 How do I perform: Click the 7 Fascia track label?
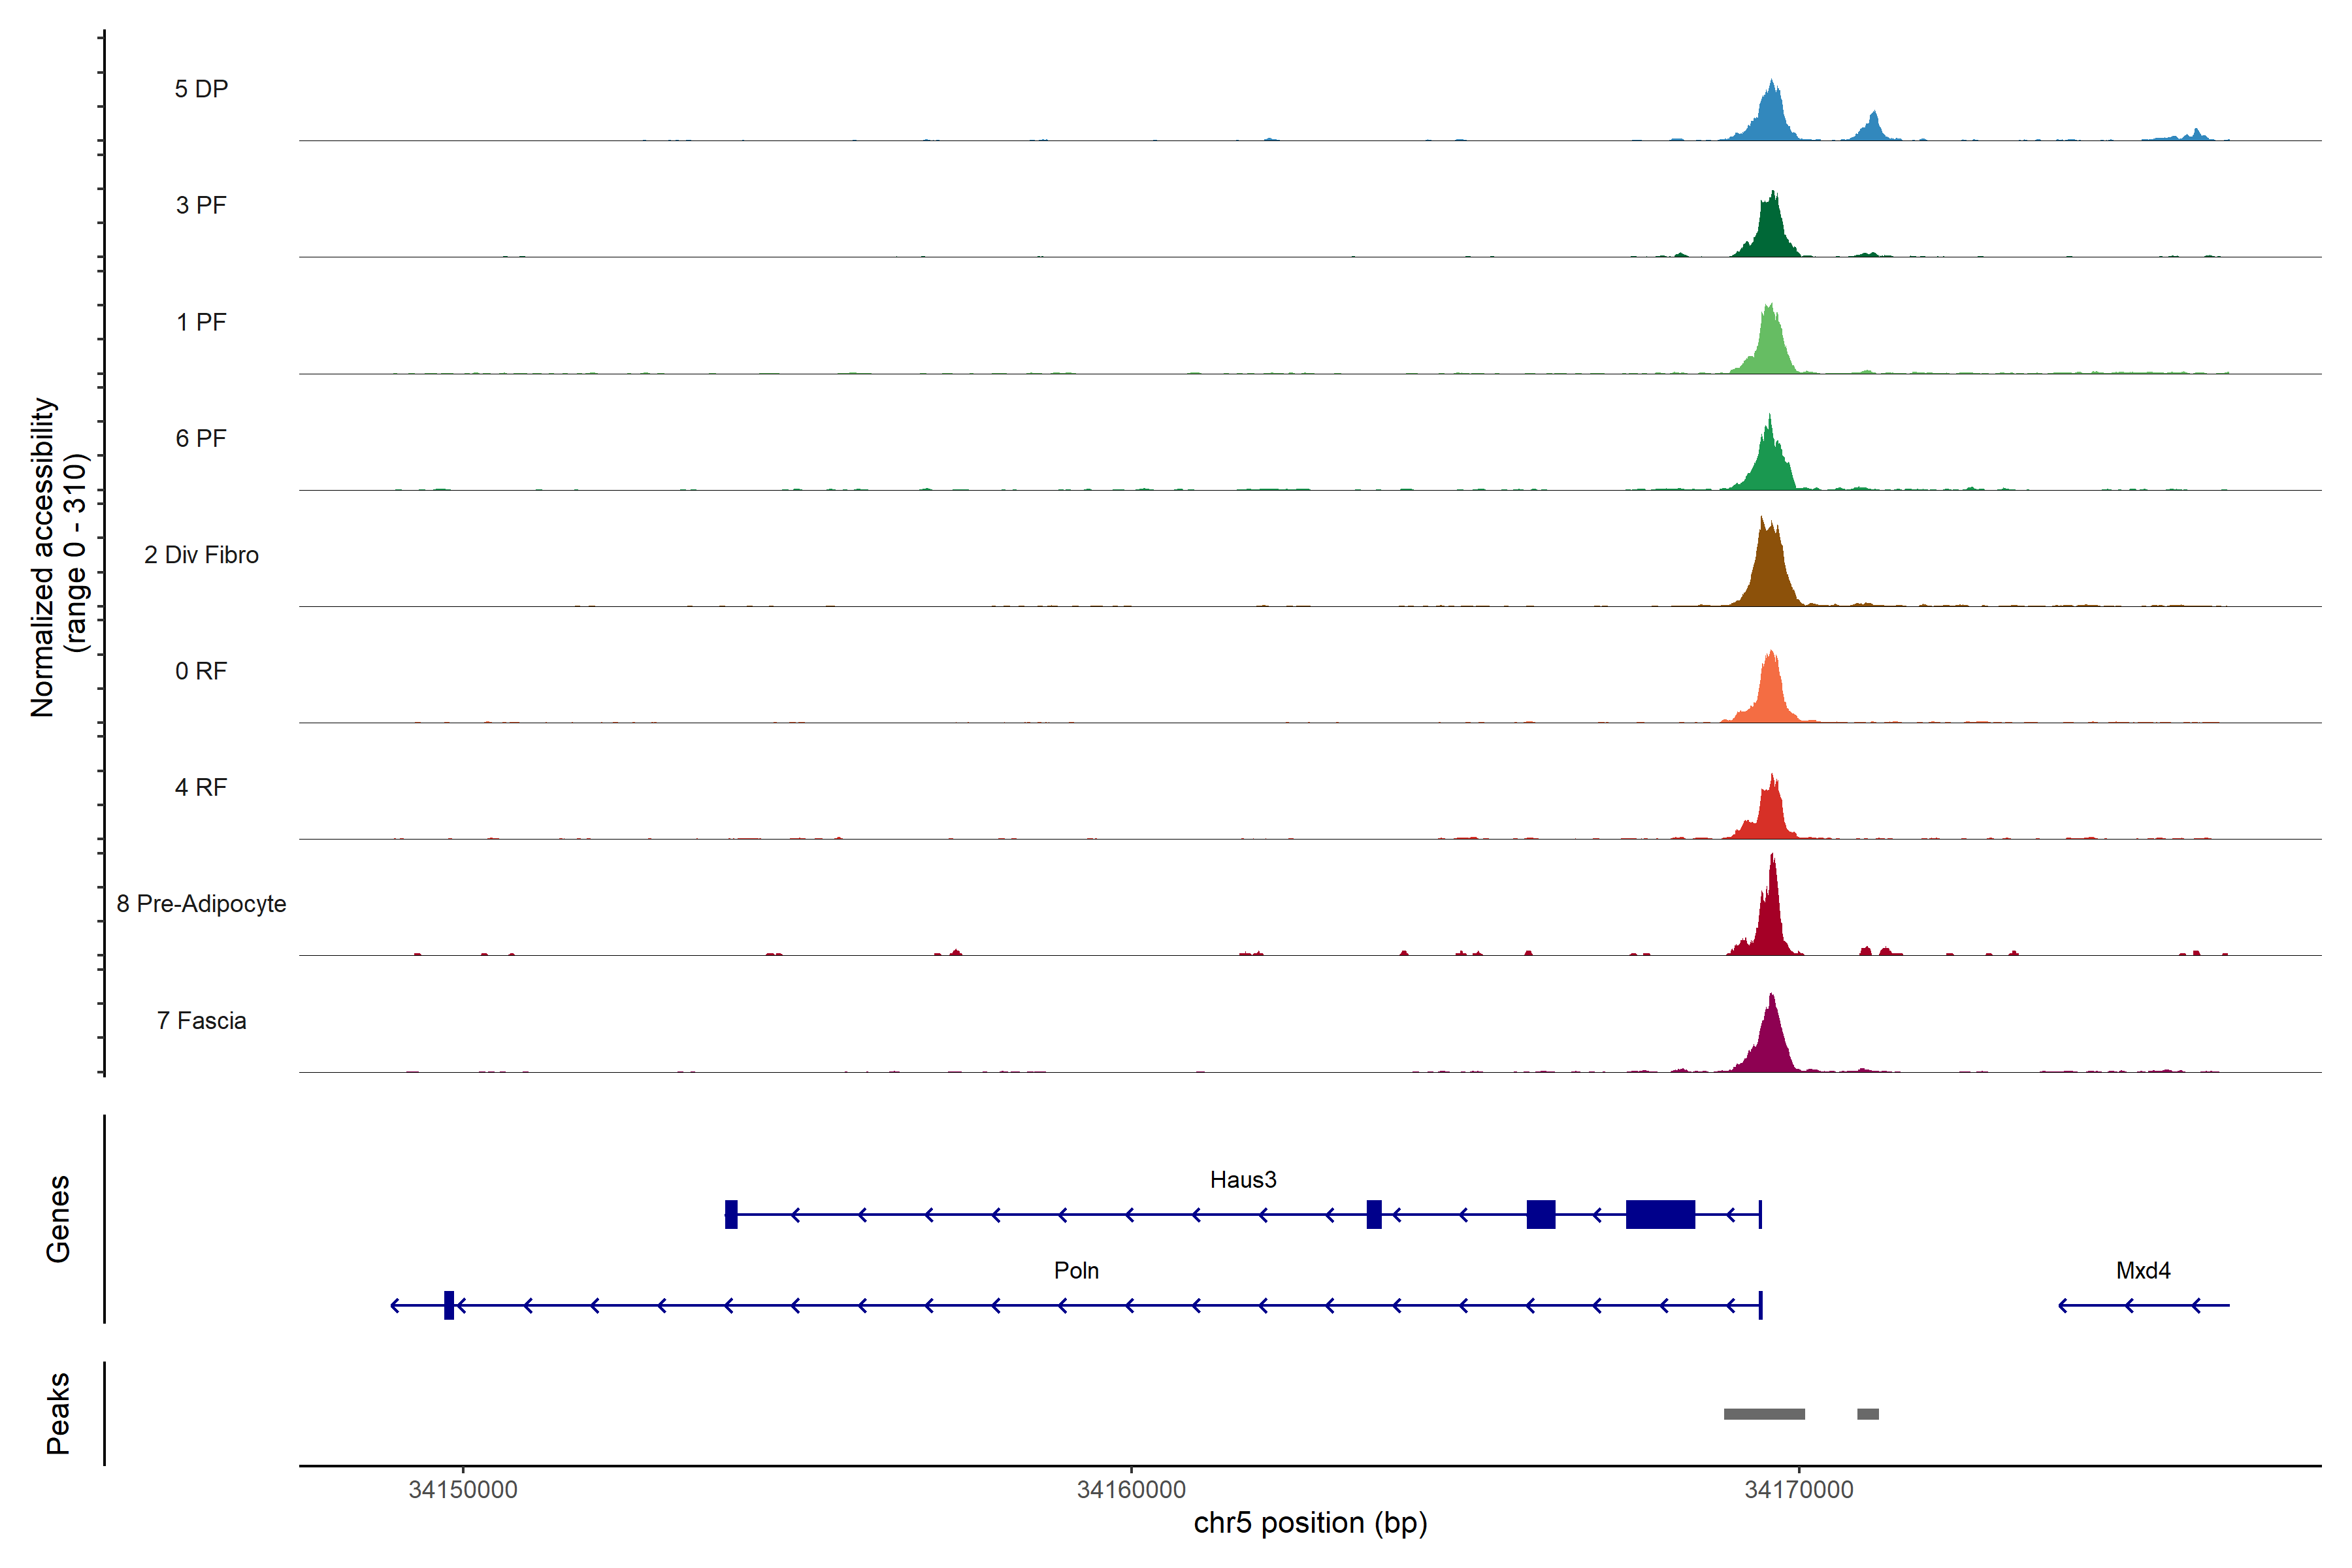201,1021
